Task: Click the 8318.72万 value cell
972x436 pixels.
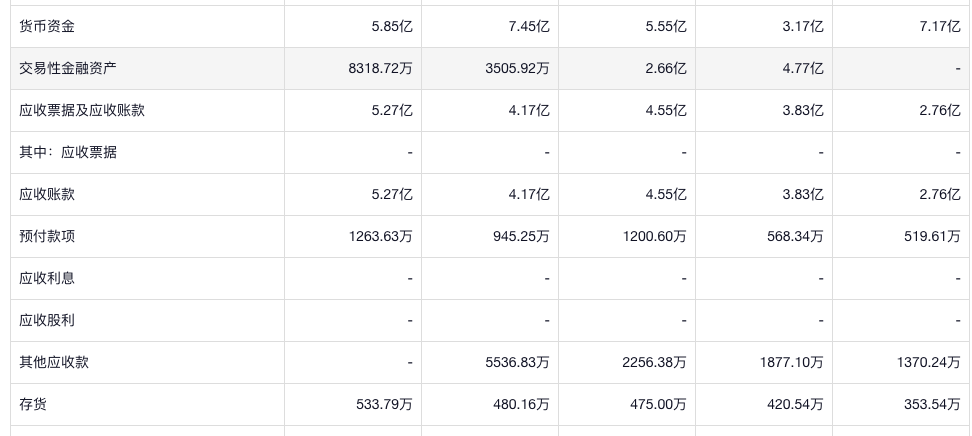Action: pyautogui.click(x=374, y=69)
